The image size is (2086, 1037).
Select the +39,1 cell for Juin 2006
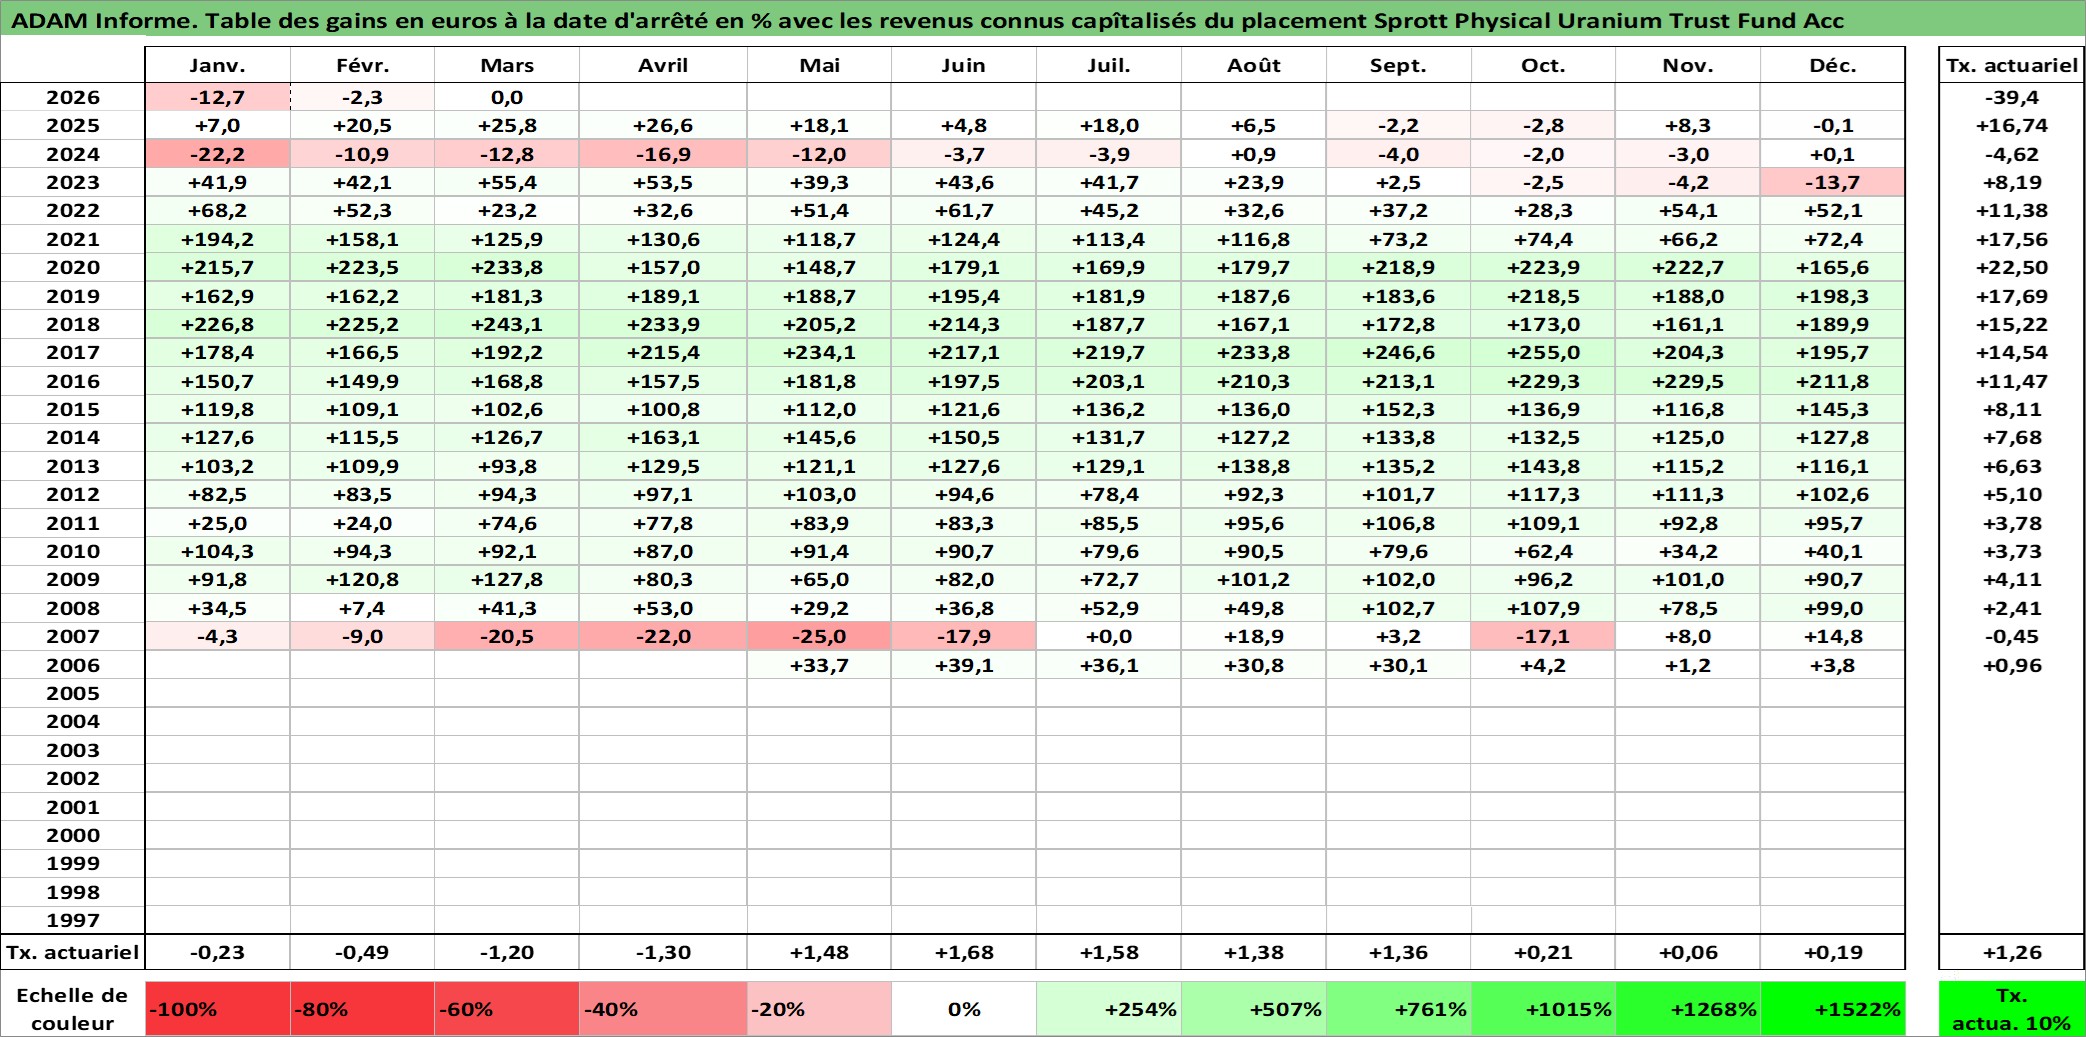click(x=964, y=665)
